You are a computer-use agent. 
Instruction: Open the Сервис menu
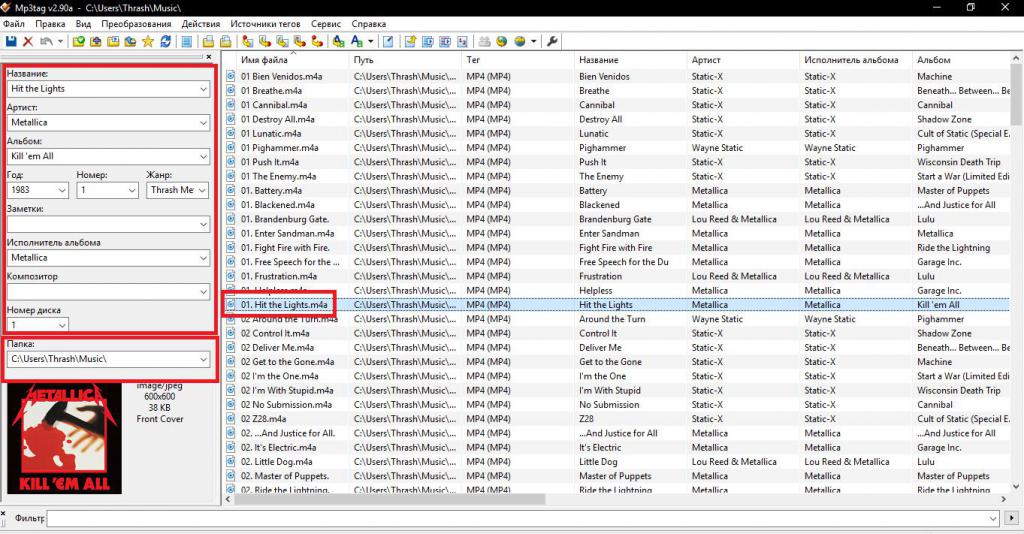[326, 24]
